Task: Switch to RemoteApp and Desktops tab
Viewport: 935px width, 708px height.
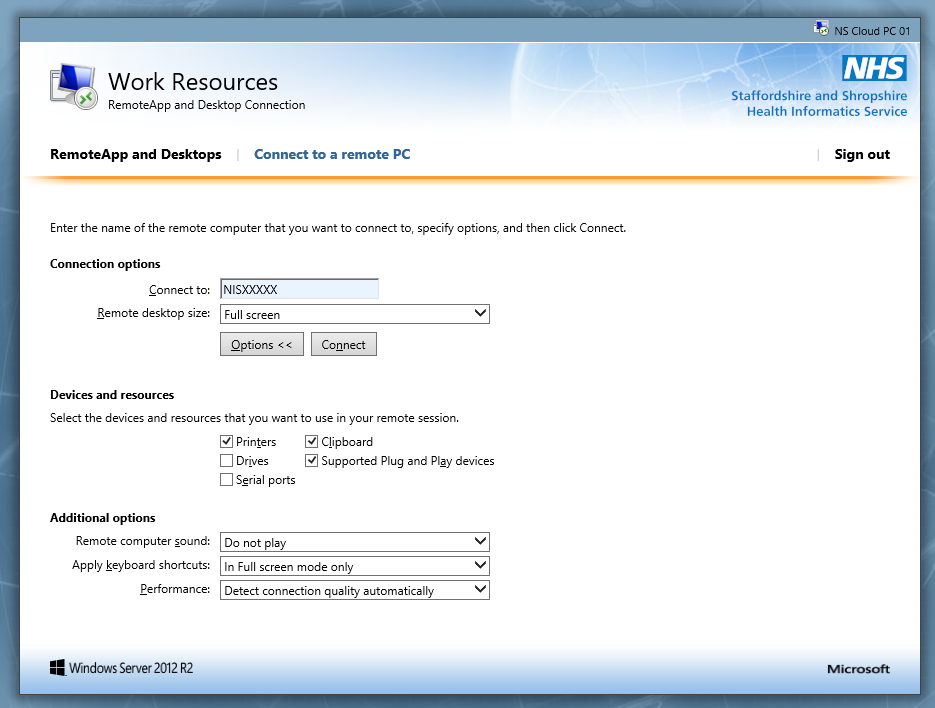Action: tap(136, 154)
